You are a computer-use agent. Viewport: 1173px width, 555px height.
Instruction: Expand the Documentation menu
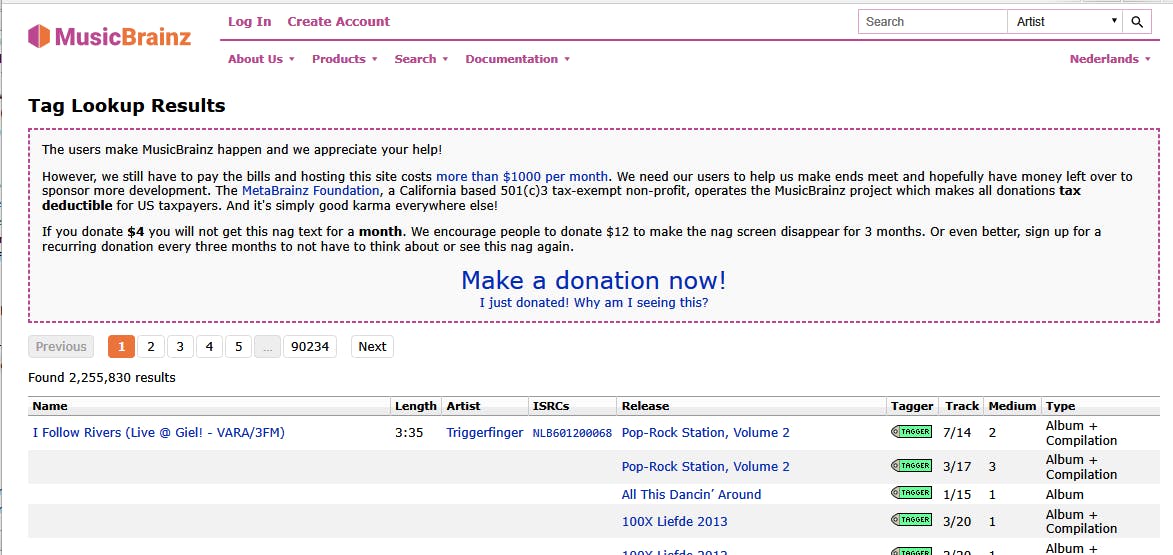click(x=518, y=59)
